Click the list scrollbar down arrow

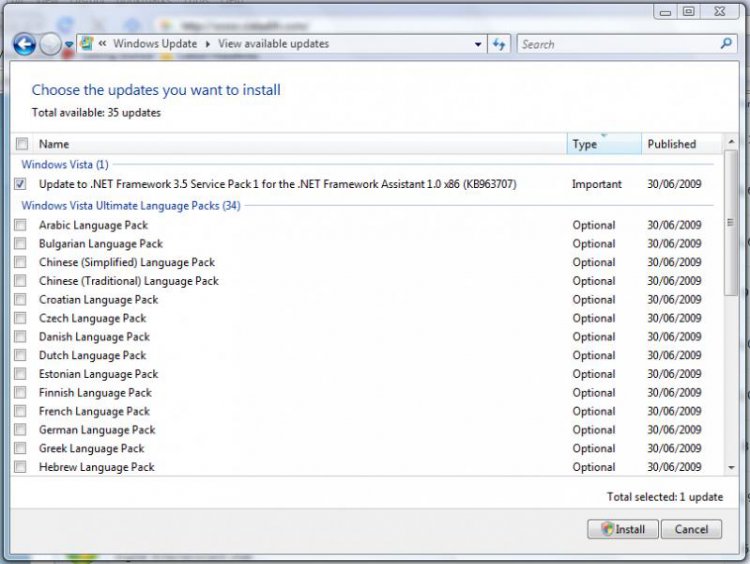coord(731,467)
